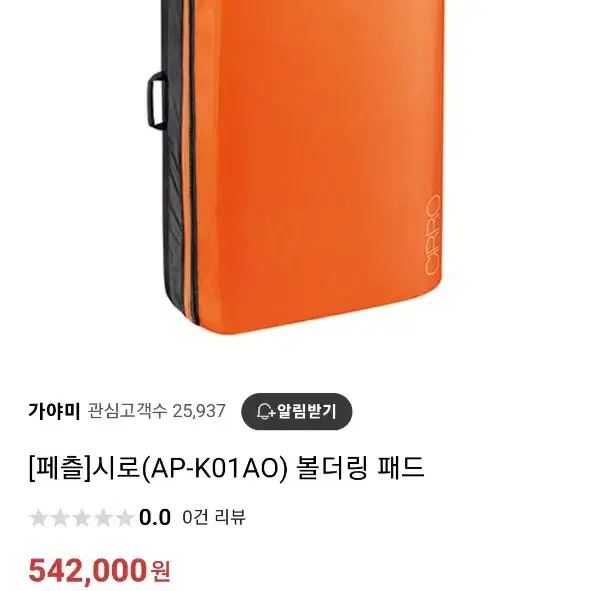Click the third rating star
591x591 pixels.
coord(81,518)
